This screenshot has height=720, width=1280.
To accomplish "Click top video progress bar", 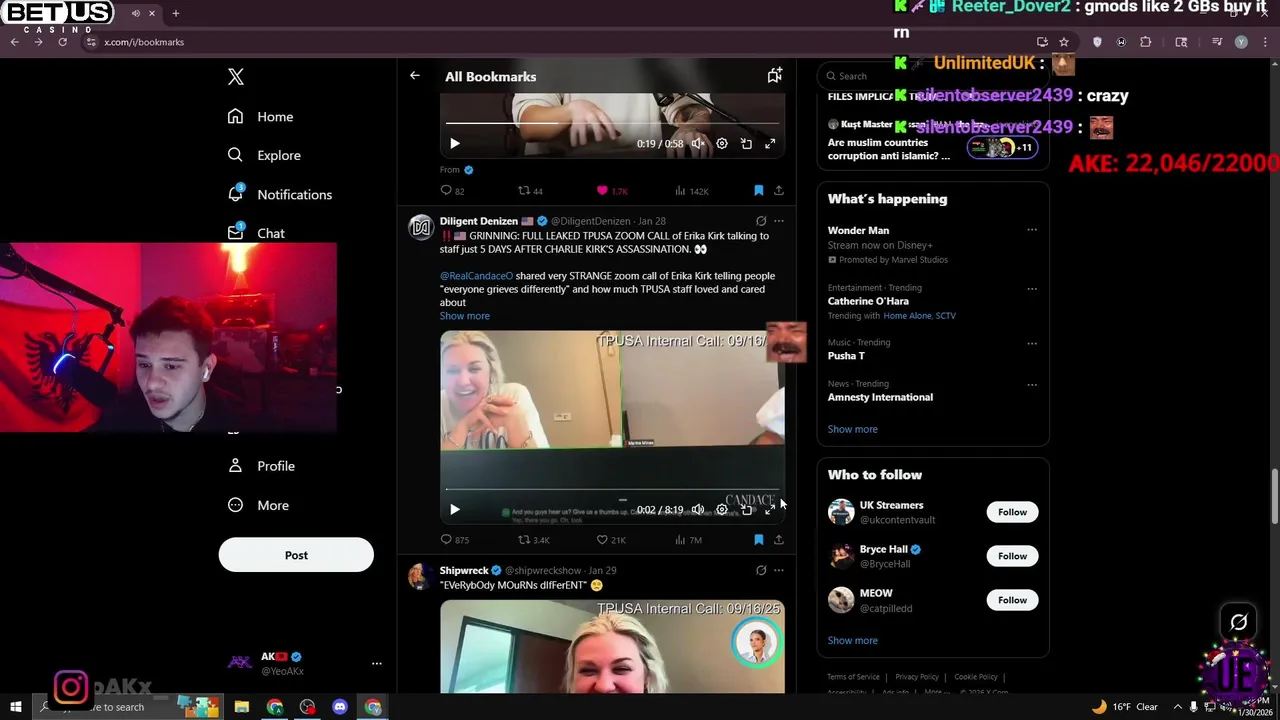I will (612, 123).
